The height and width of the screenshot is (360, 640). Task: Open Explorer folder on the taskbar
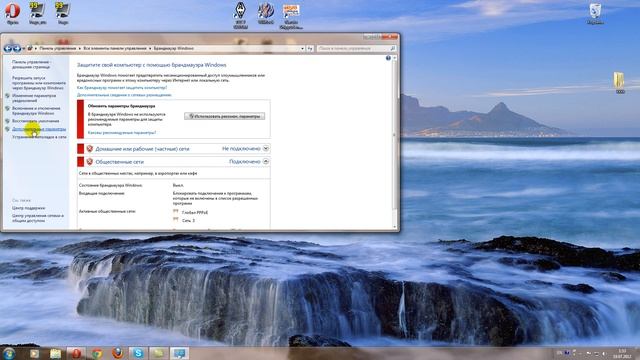(x=55, y=353)
